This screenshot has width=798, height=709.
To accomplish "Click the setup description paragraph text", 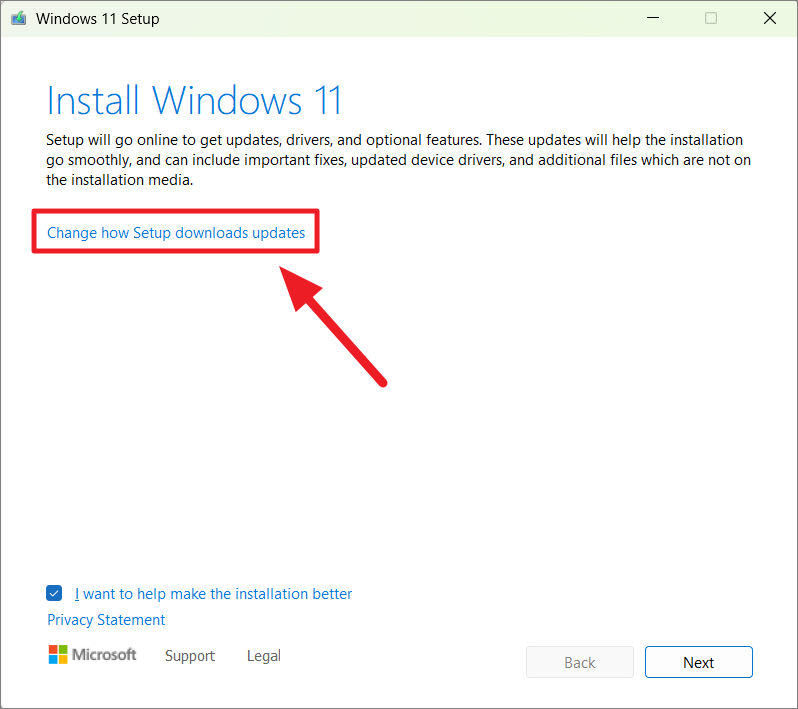I will (x=398, y=160).
